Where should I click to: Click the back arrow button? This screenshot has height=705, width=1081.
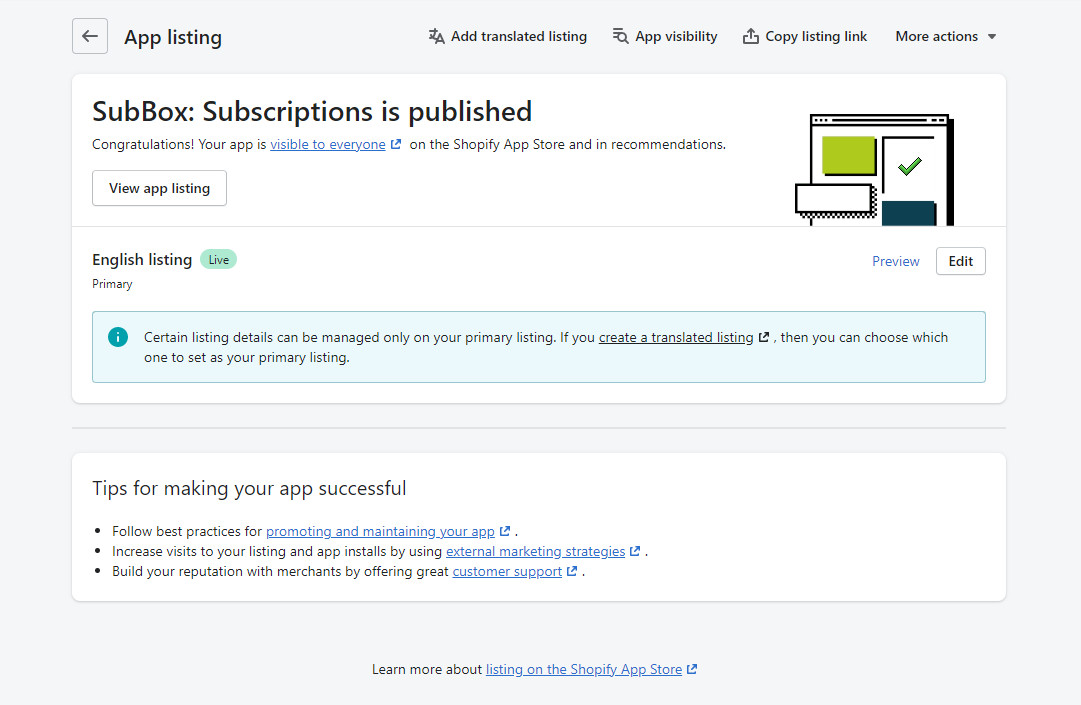90,36
